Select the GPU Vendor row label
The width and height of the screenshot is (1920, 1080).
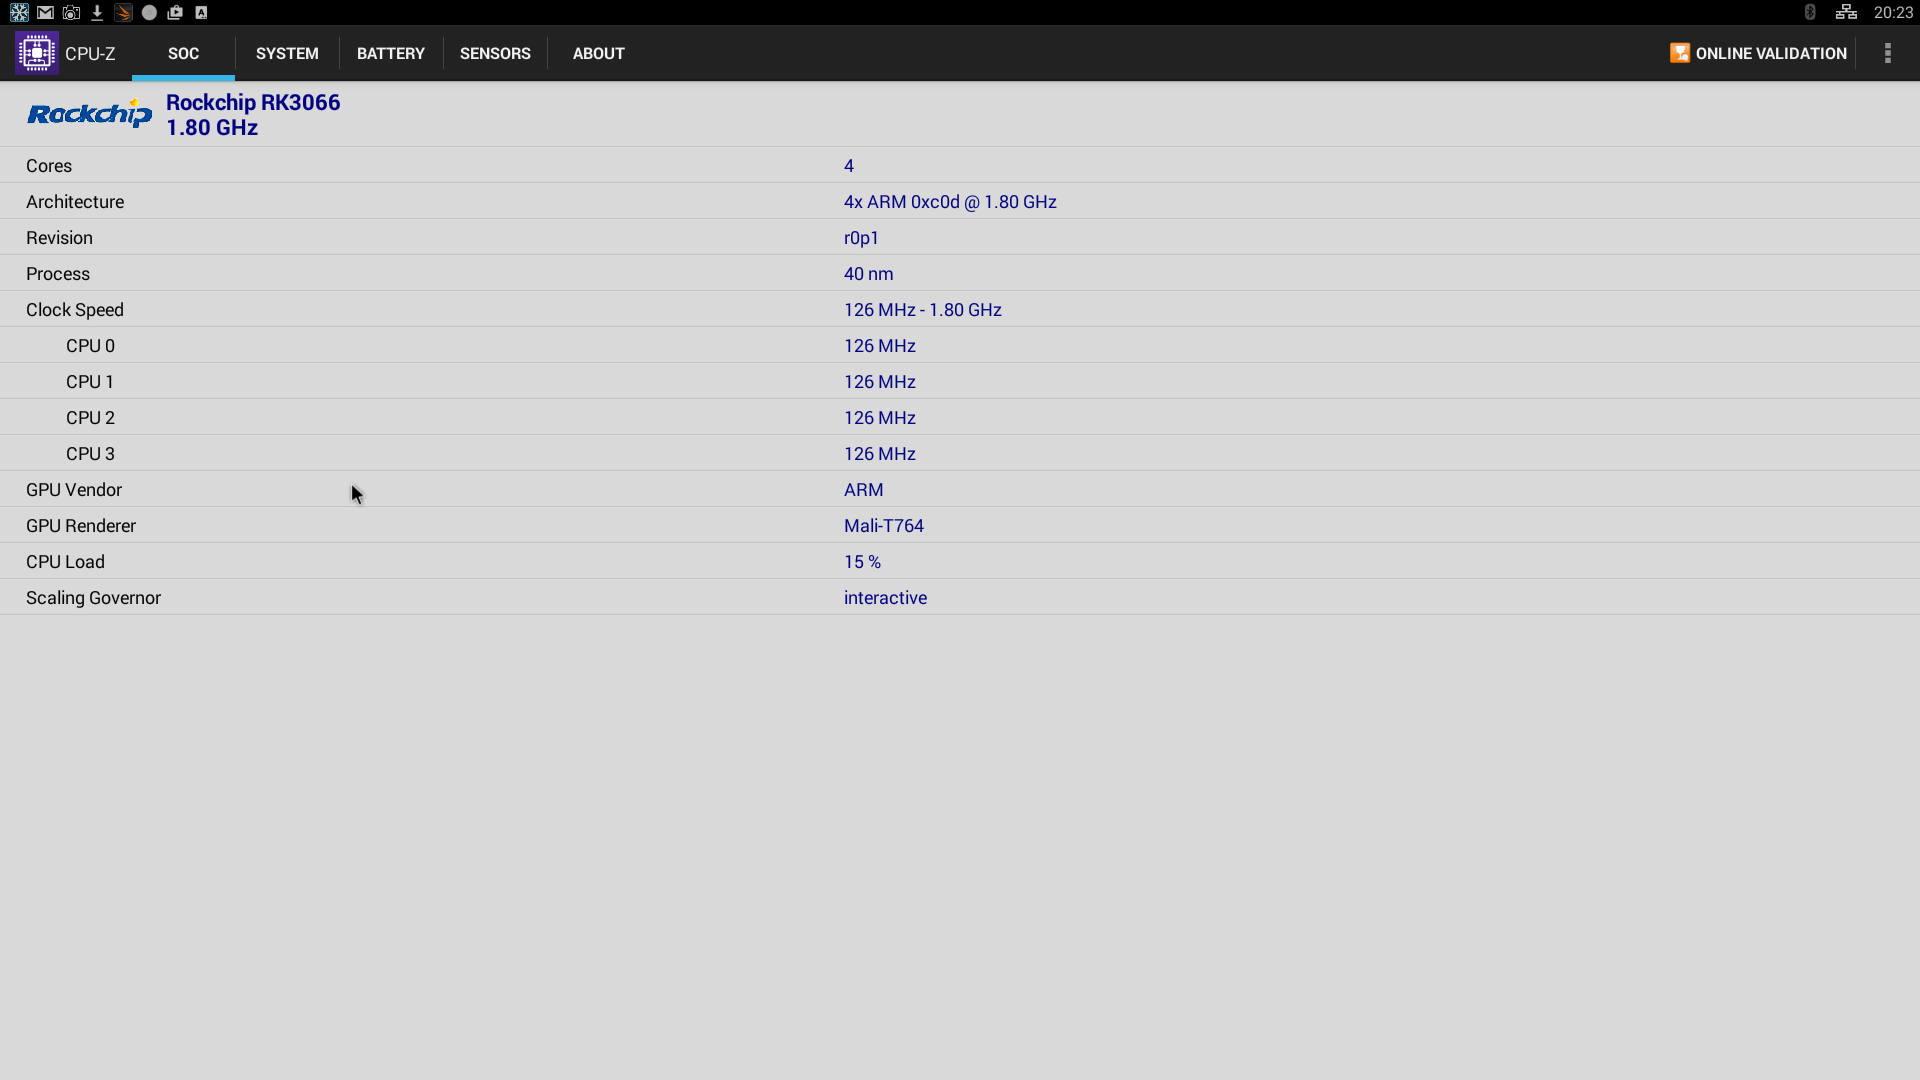click(x=74, y=490)
